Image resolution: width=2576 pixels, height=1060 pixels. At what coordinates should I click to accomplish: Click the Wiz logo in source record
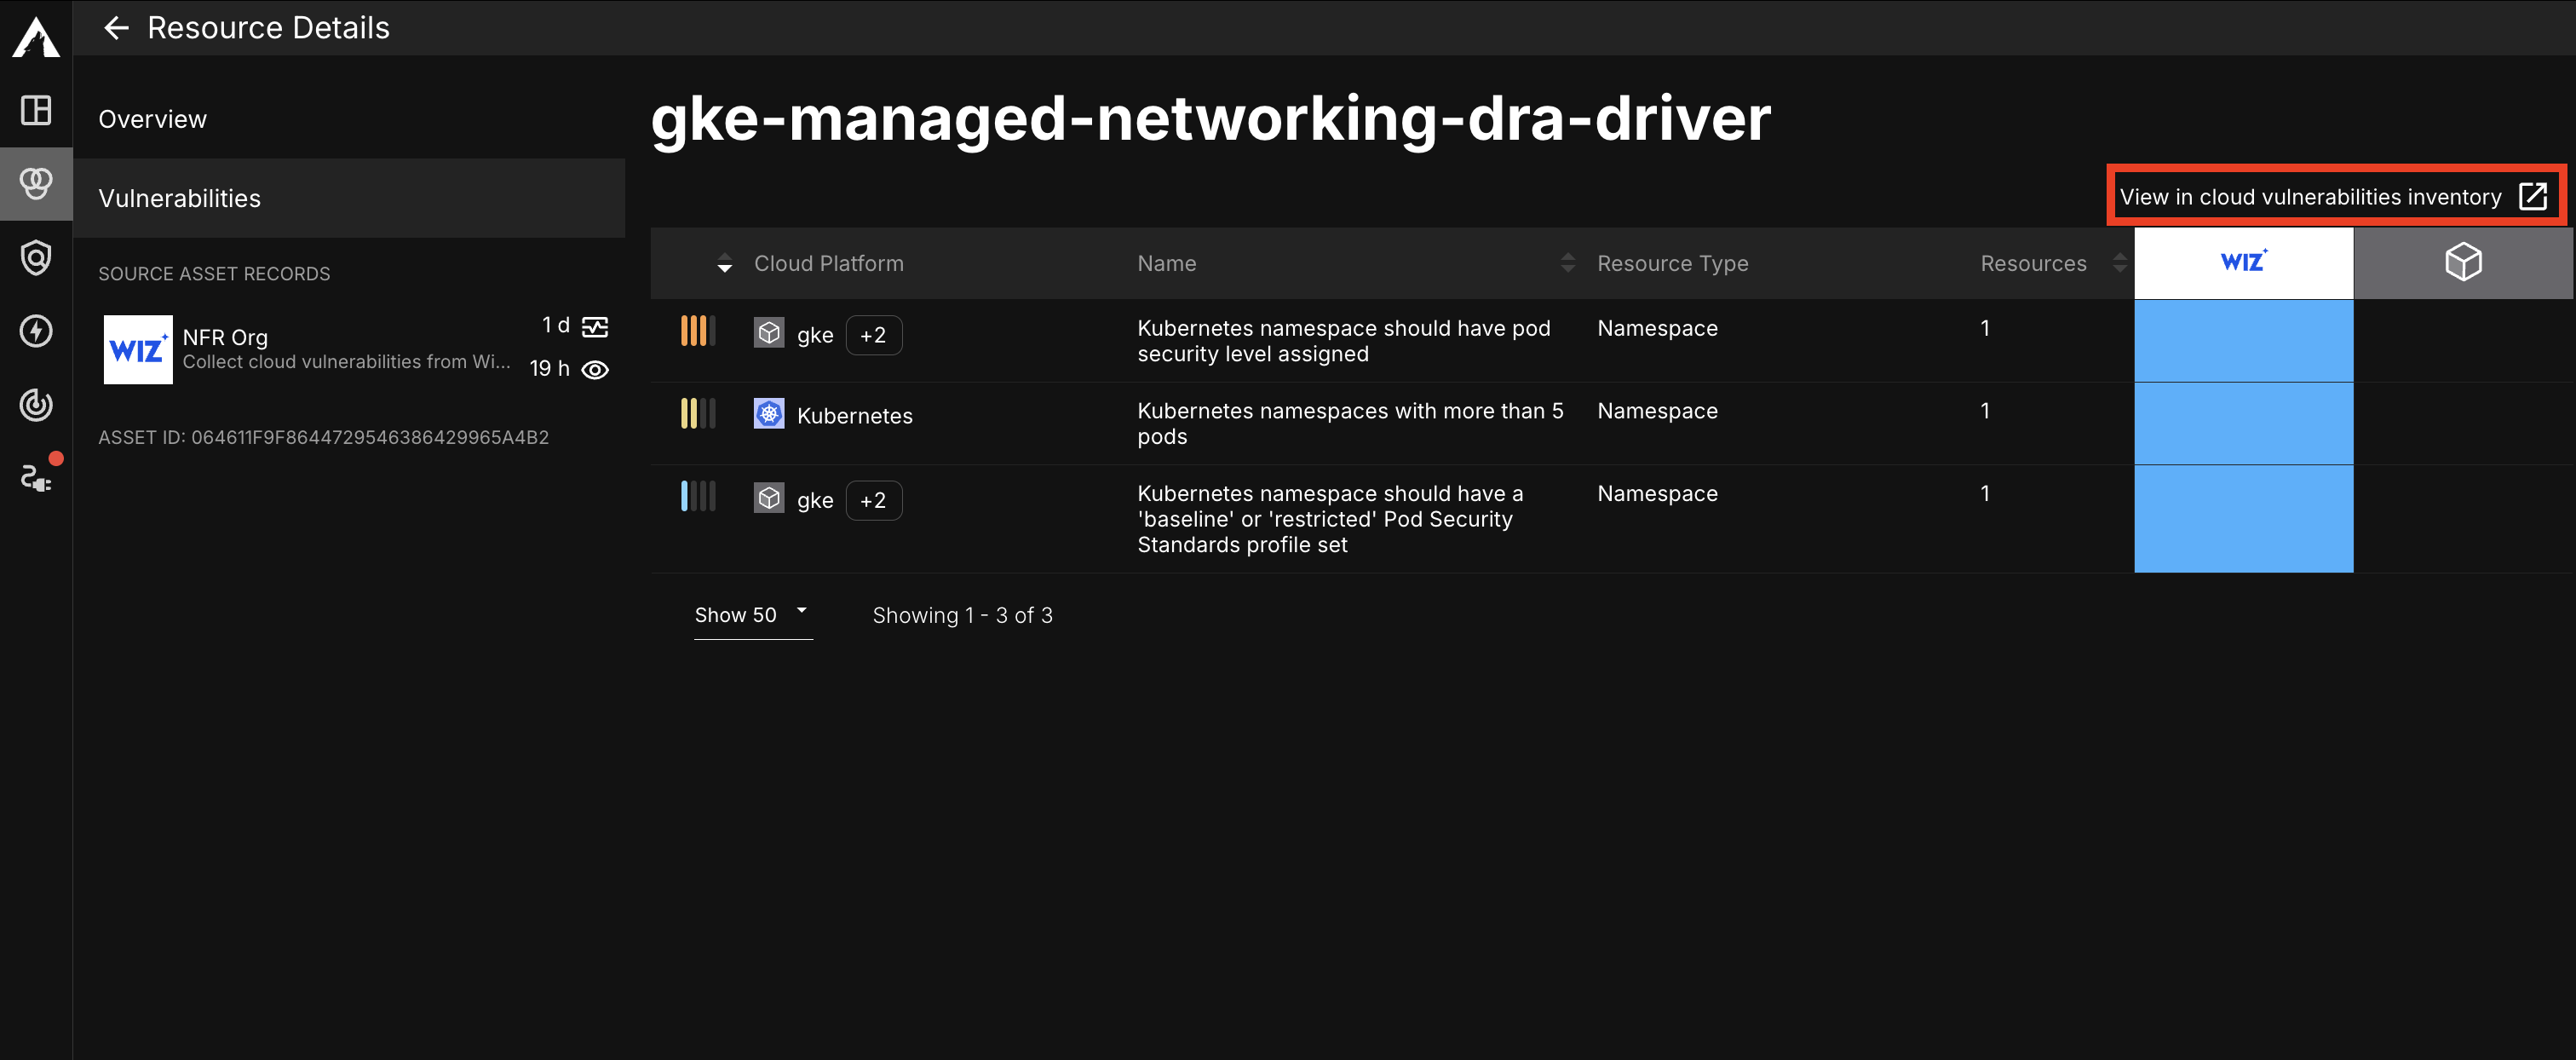[x=138, y=350]
